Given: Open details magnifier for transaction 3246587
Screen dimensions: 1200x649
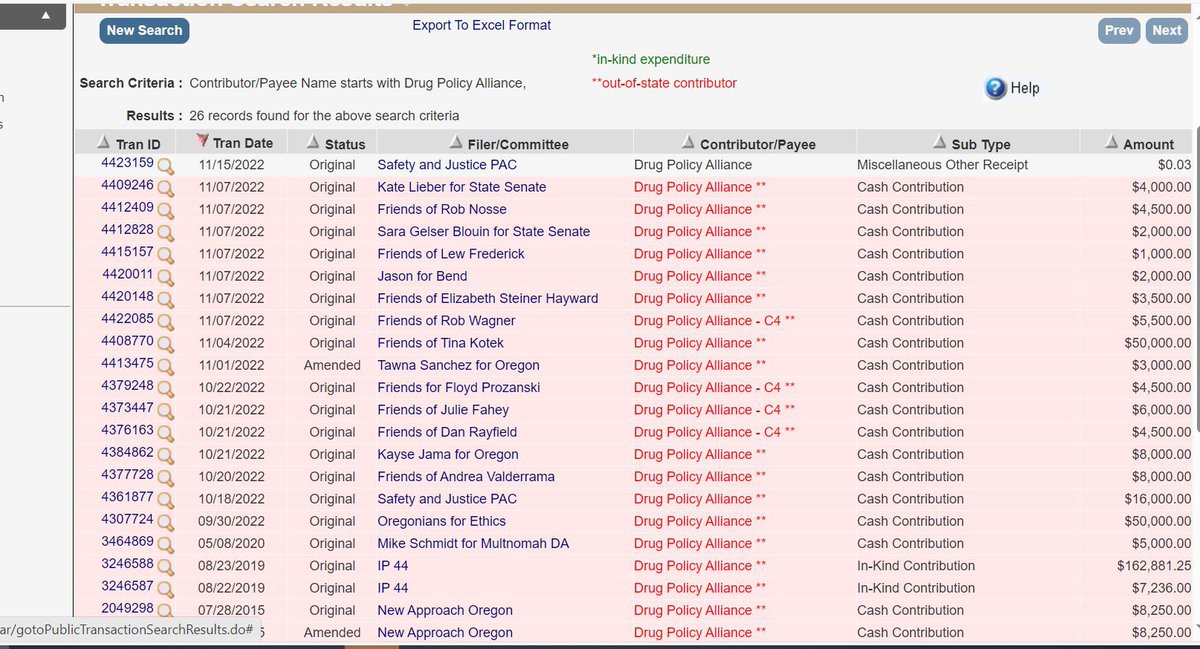Looking at the screenshot, I should coord(165,591).
